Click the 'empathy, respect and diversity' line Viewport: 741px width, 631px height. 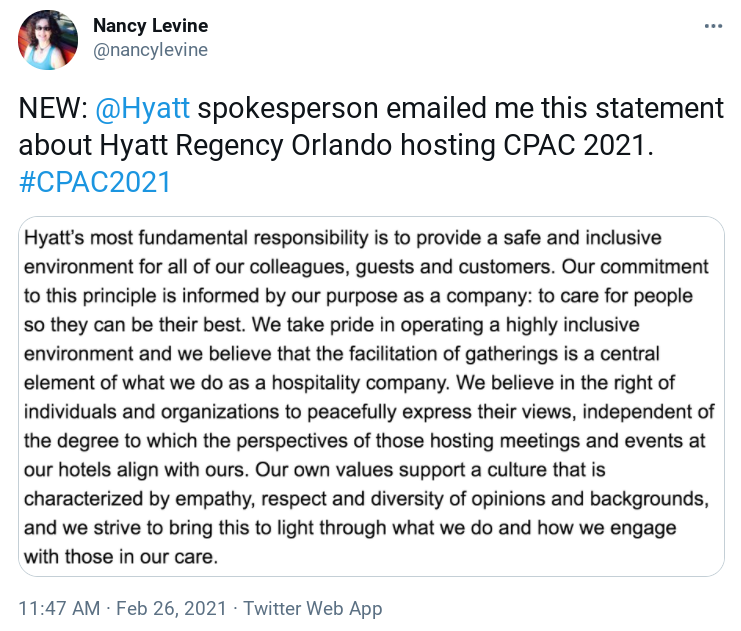366,499
